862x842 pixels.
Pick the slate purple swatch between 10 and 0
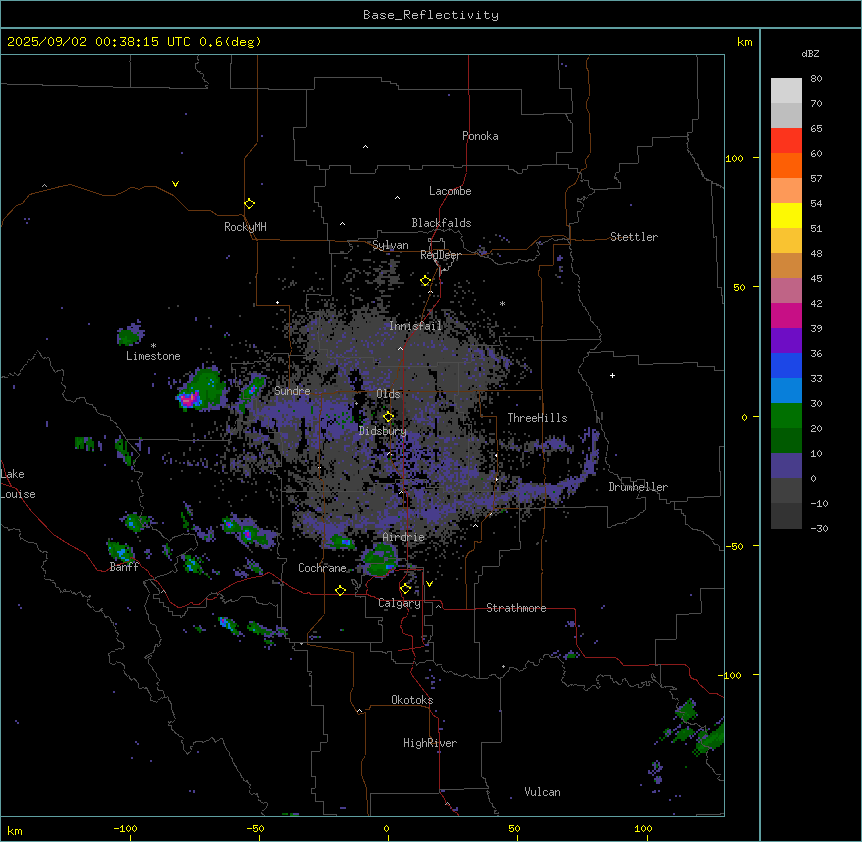click(786, 466)
